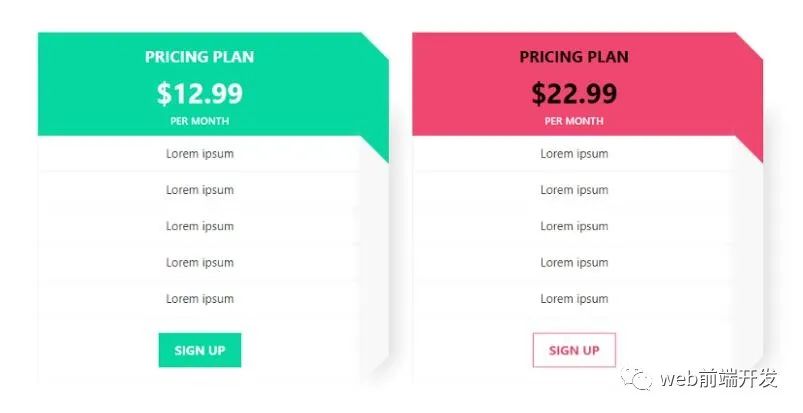This screenshot has height=413, width=803.
Task: Select last Lorem ipsum row in $12.99 plan
Action: [199, 299]
